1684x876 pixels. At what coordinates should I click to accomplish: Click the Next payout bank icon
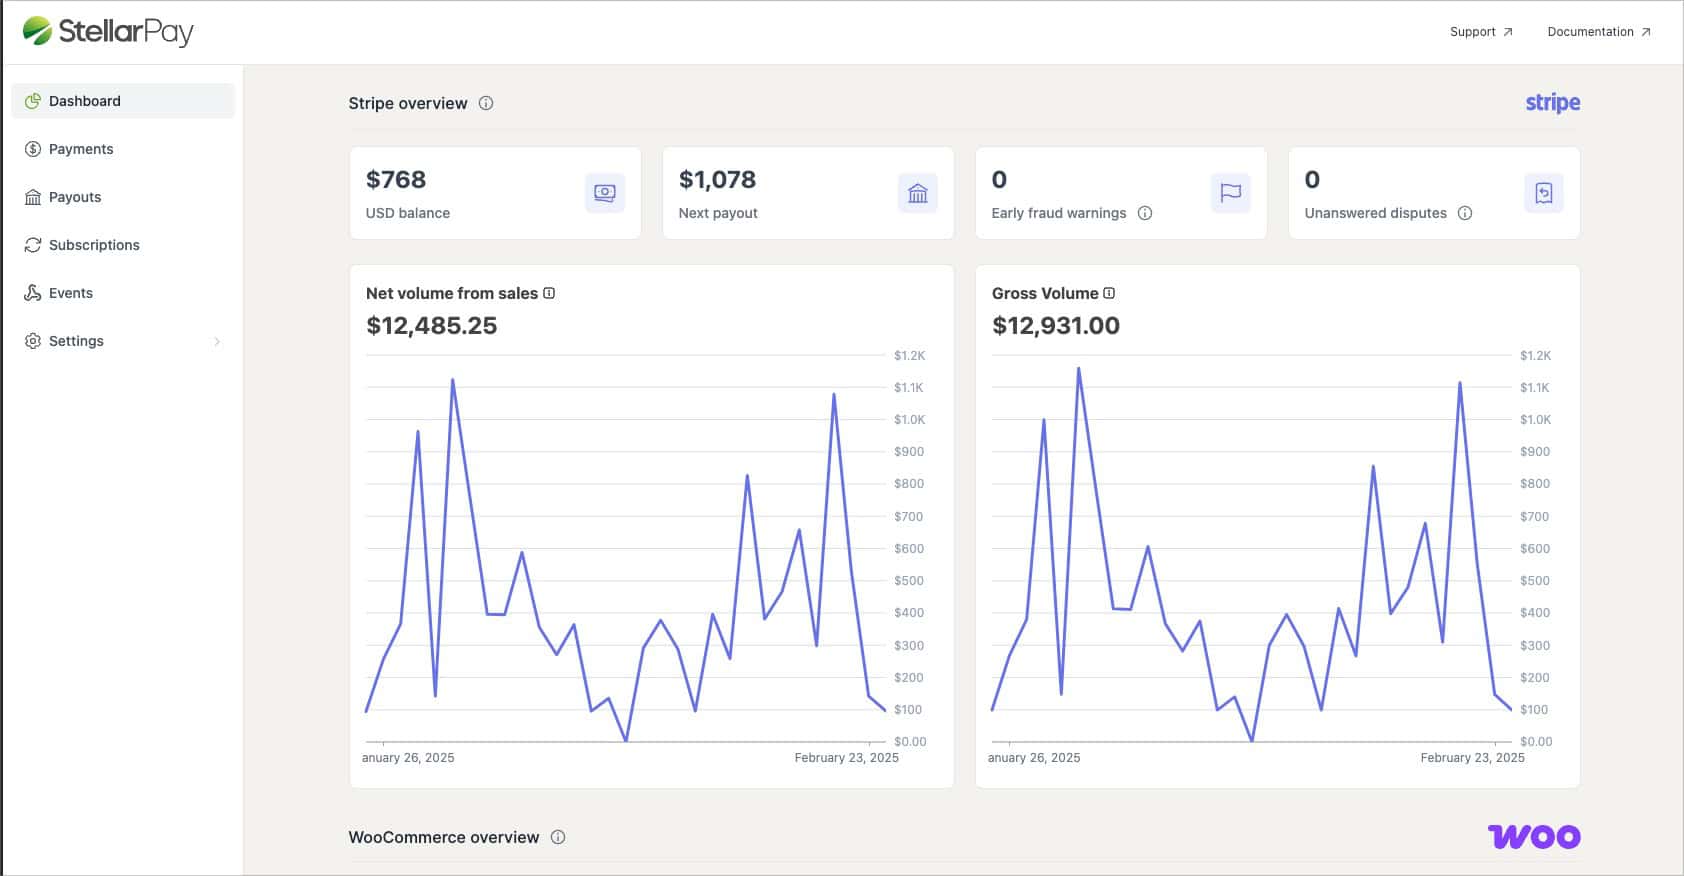click(918, 193)
